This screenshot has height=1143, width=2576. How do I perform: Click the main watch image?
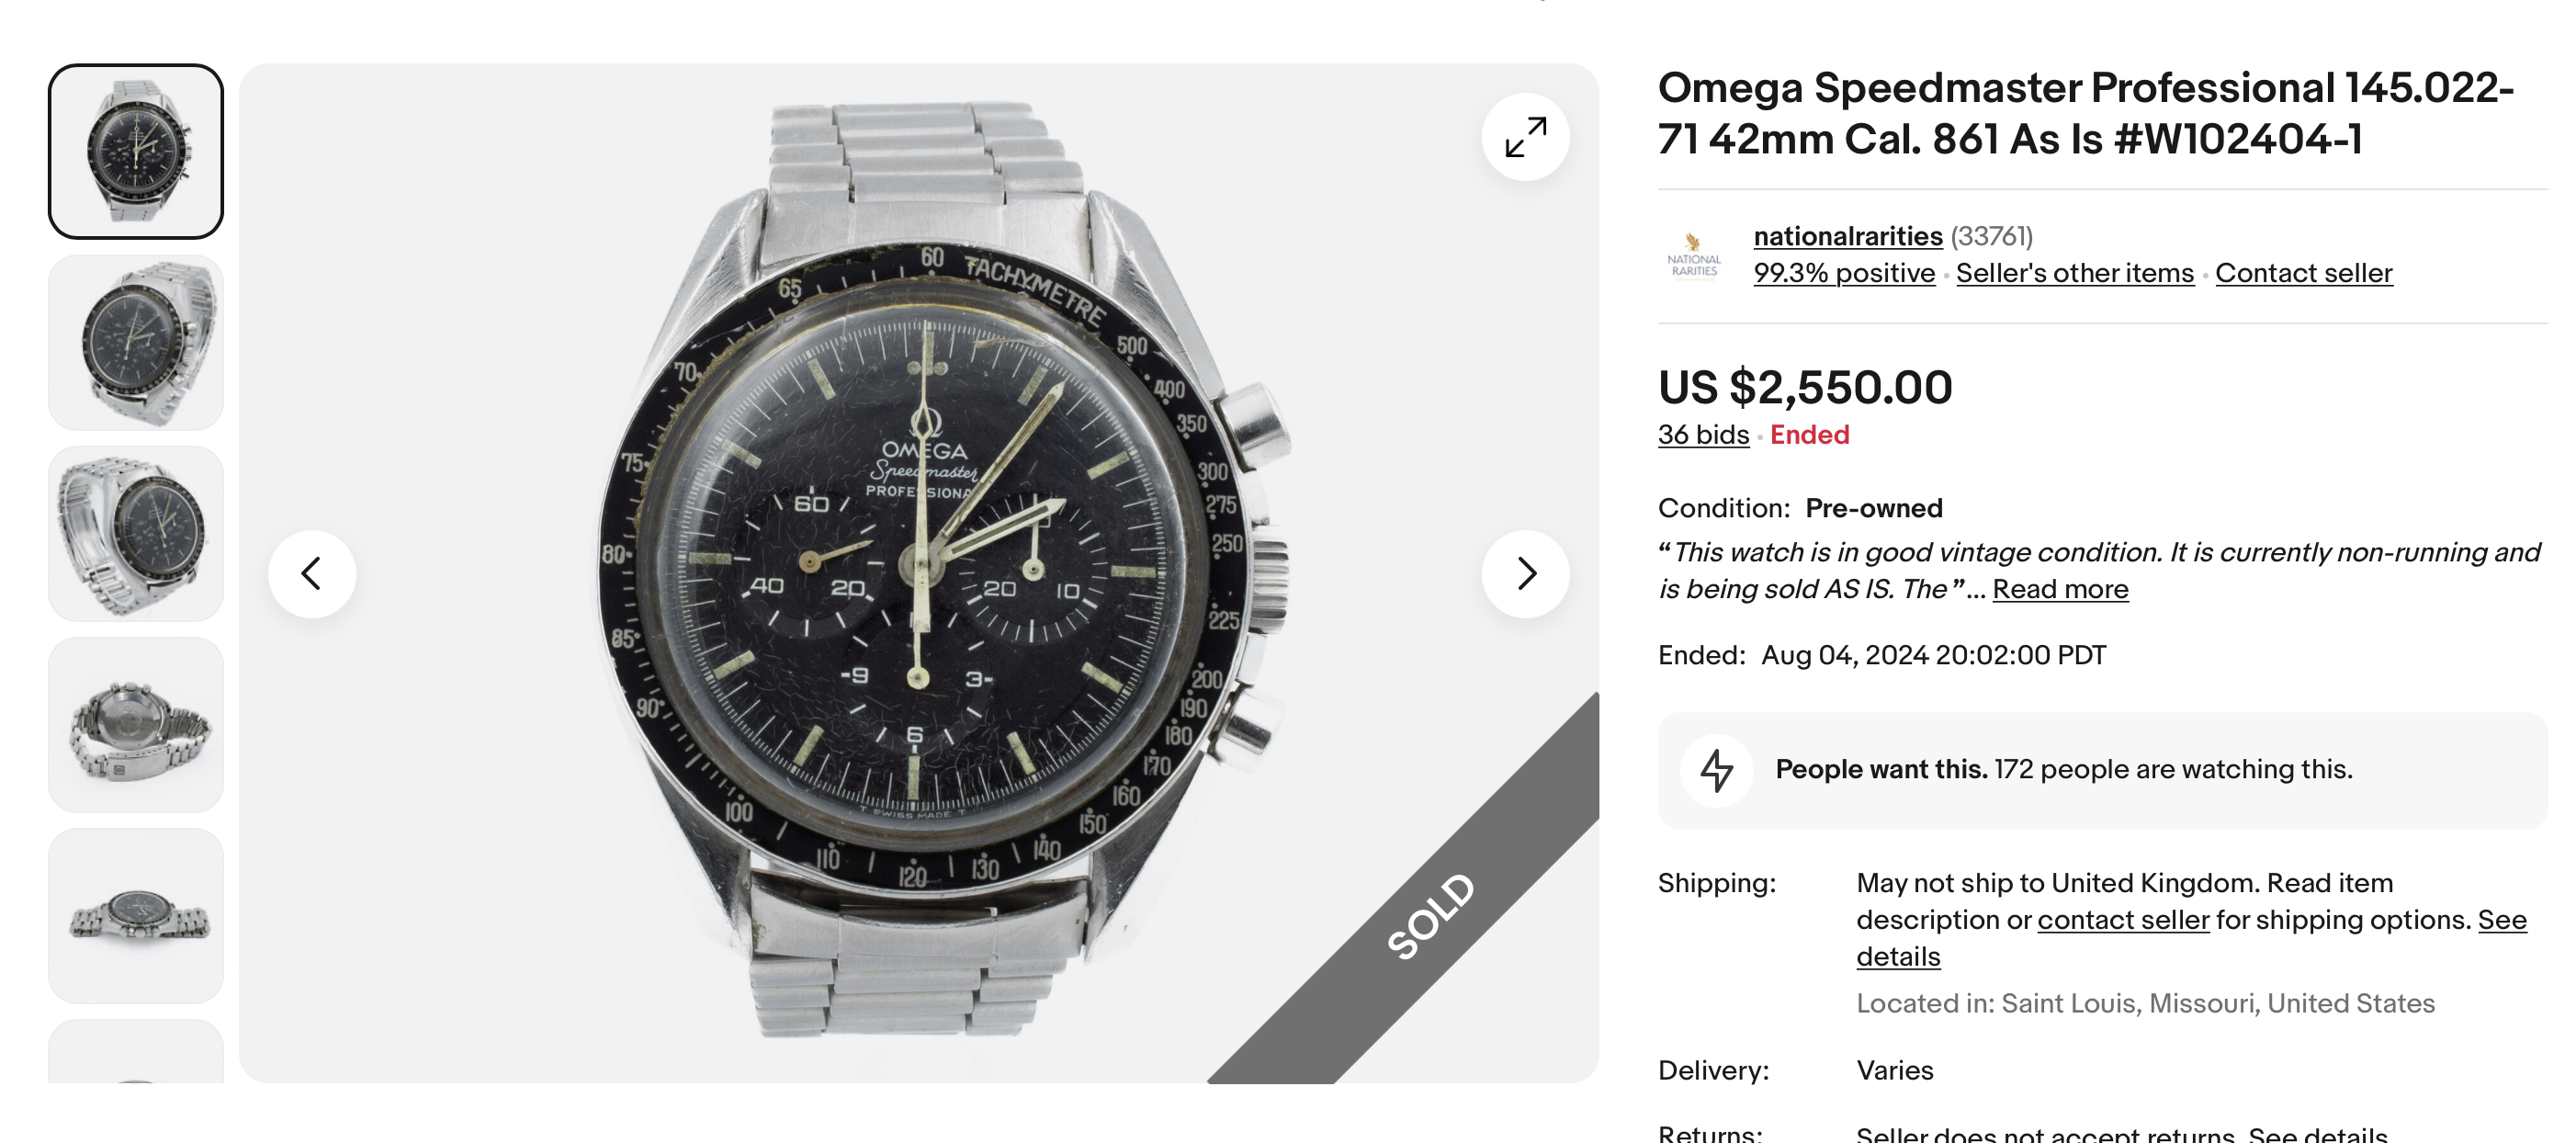click(918, 574)
